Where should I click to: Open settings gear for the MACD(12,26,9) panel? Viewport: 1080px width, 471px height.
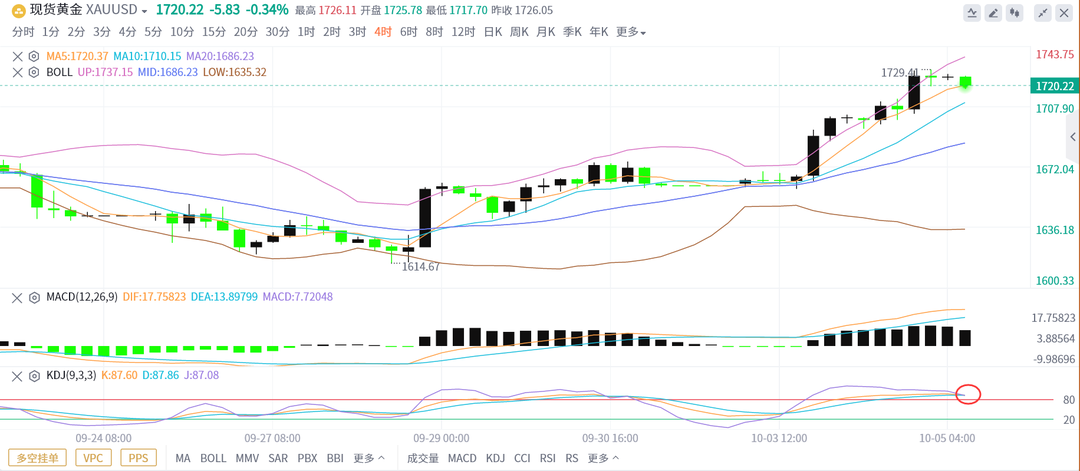click(x=33, y=297)
